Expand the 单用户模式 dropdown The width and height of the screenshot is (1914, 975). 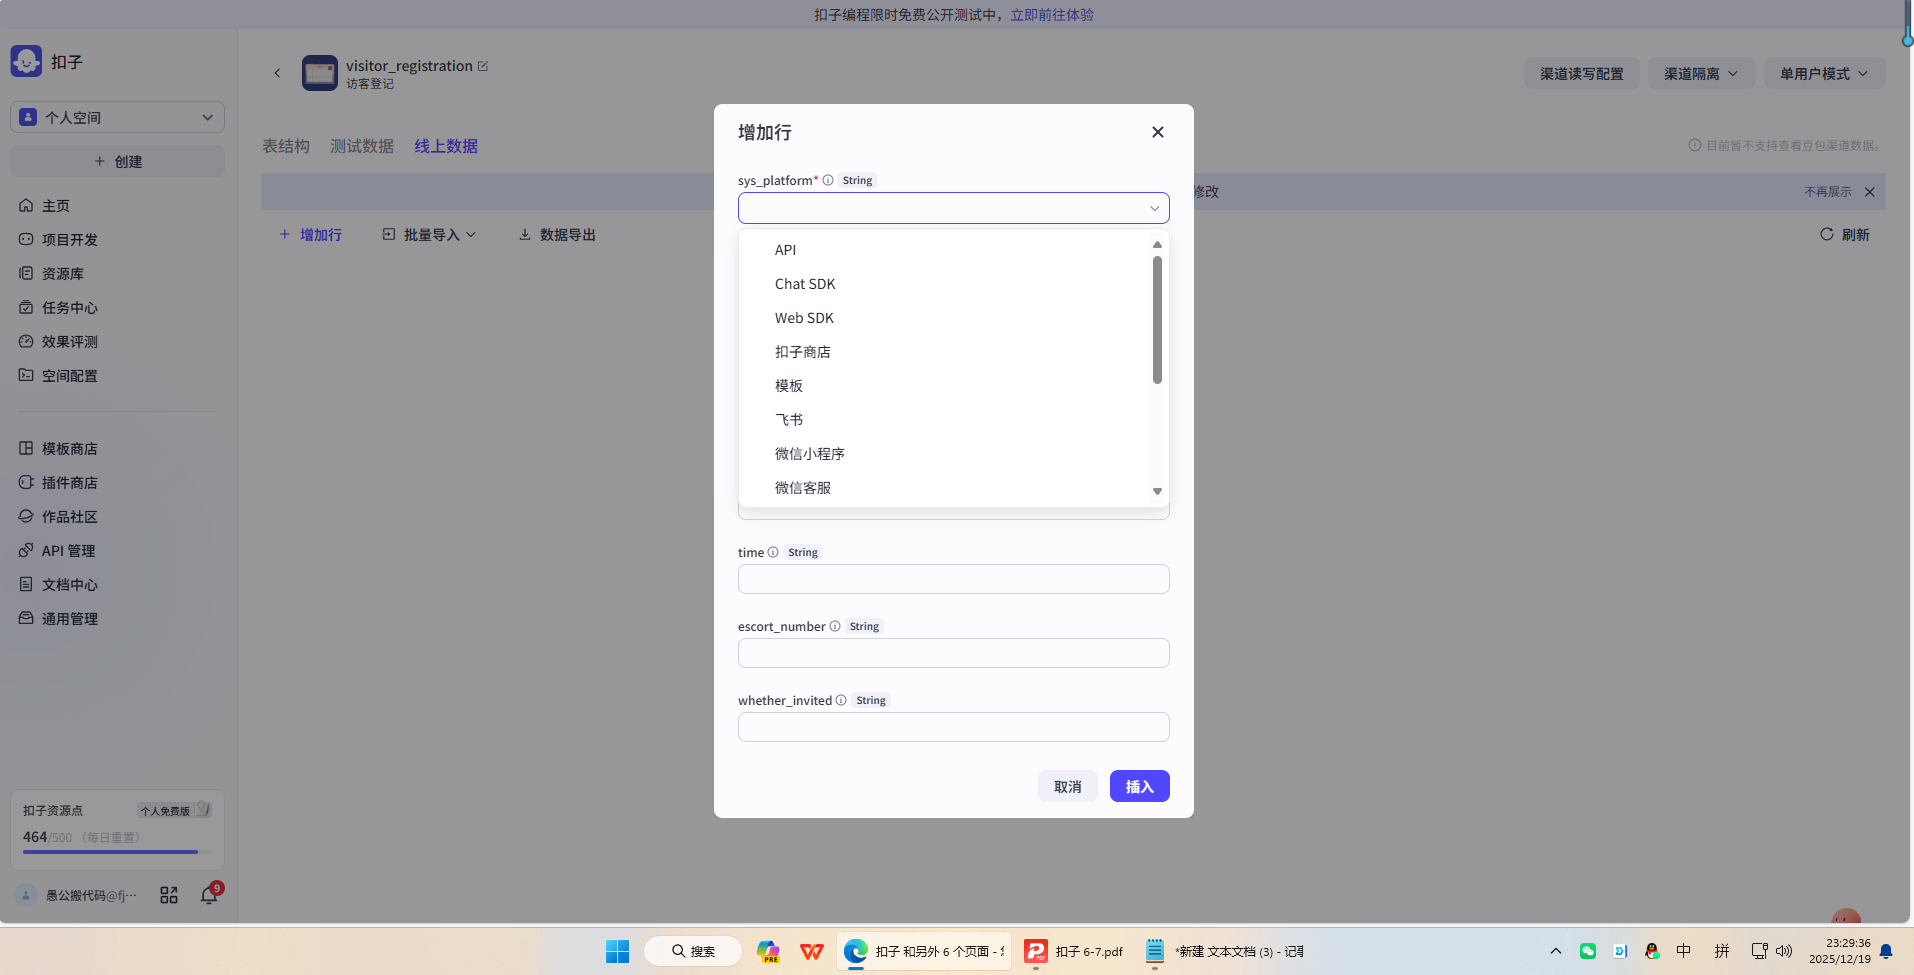point(1823,73)
